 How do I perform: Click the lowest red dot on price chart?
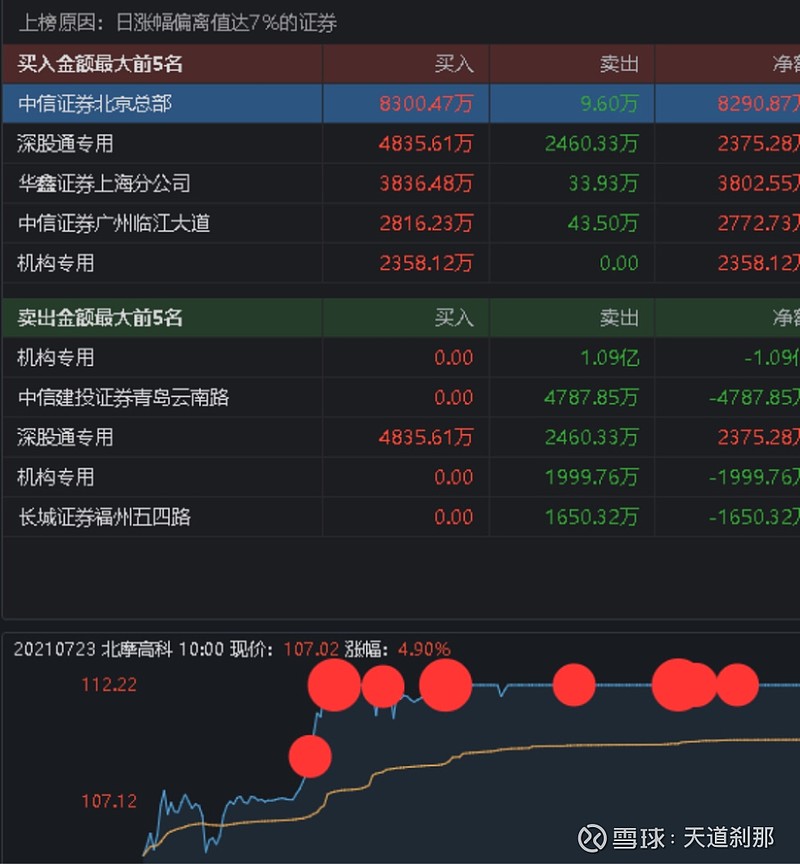point(310,757)
